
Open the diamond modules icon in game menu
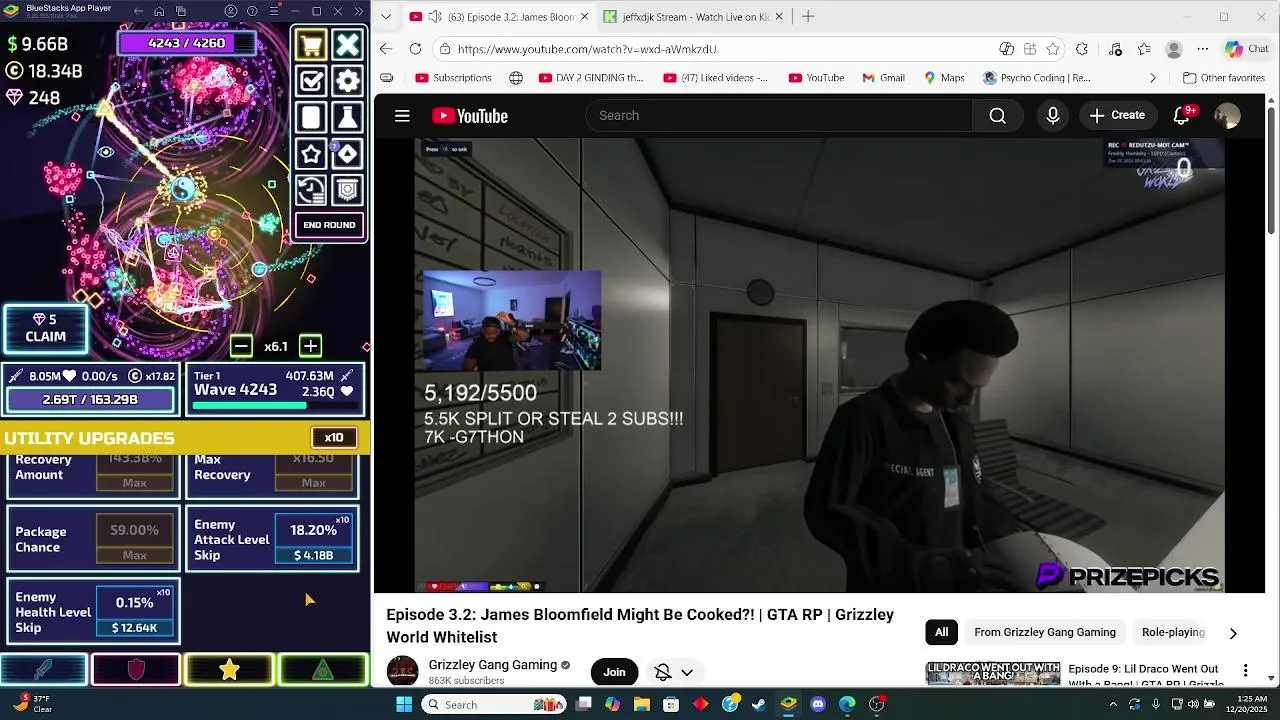pos(347,153)
